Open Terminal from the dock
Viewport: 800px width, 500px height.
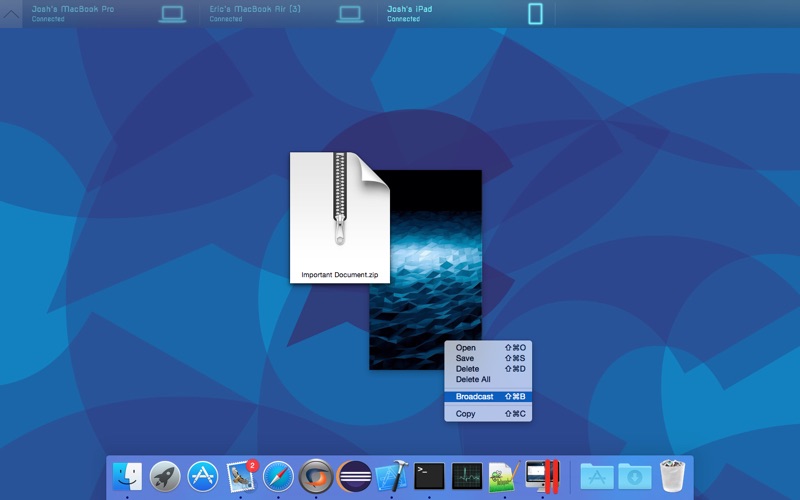coord(429,476)
